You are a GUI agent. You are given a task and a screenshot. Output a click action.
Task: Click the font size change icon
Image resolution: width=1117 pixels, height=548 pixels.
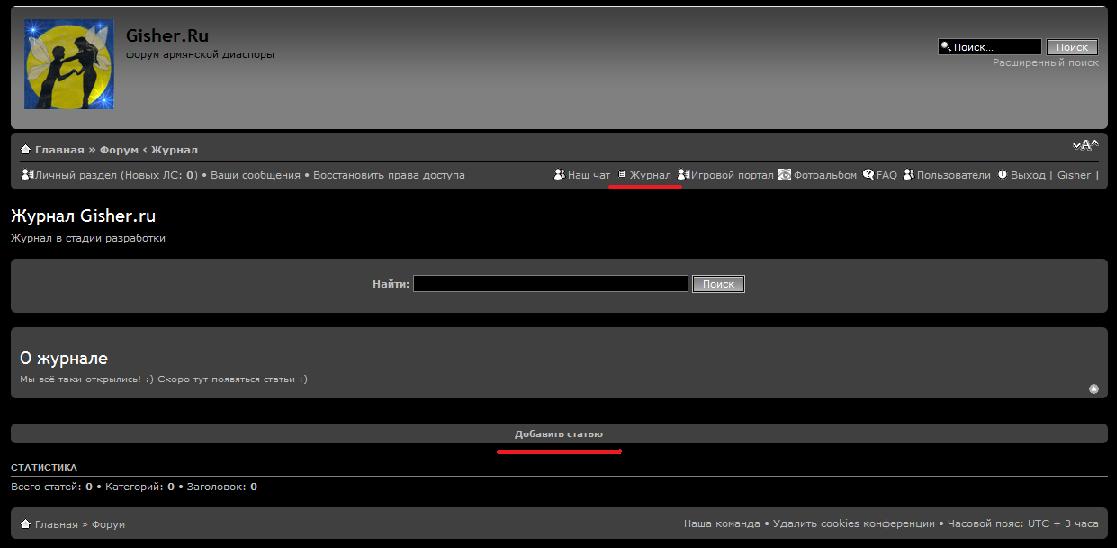(1085, 146)
